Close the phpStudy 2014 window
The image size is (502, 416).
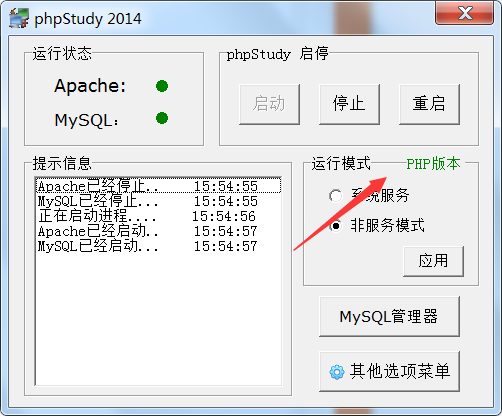tap(465, 13)
